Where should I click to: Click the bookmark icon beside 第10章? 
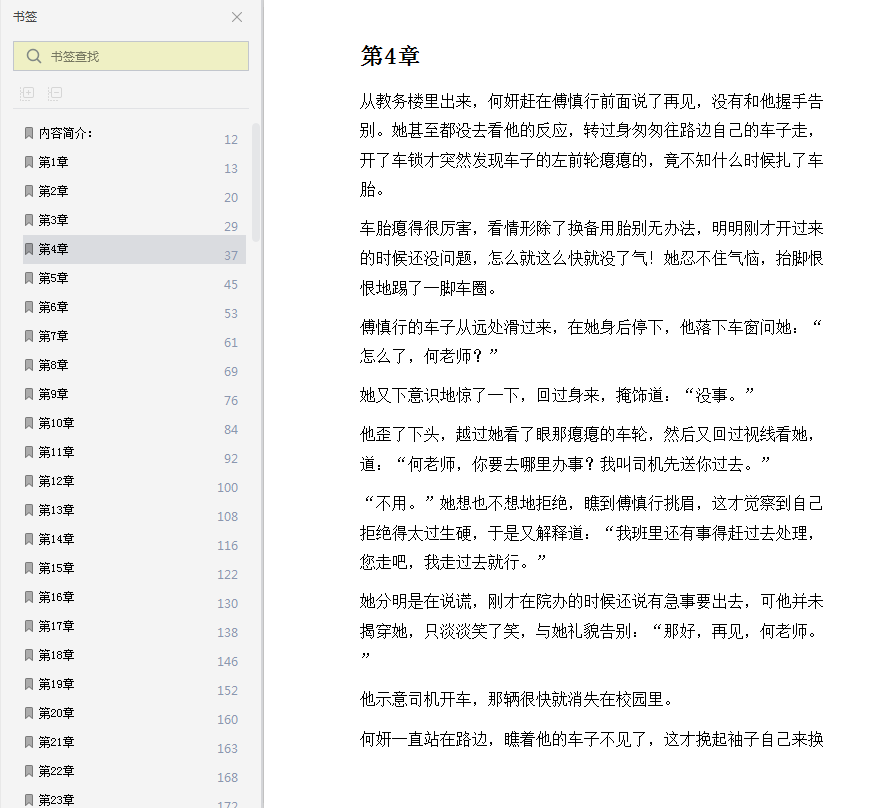[x=29, y=423]
